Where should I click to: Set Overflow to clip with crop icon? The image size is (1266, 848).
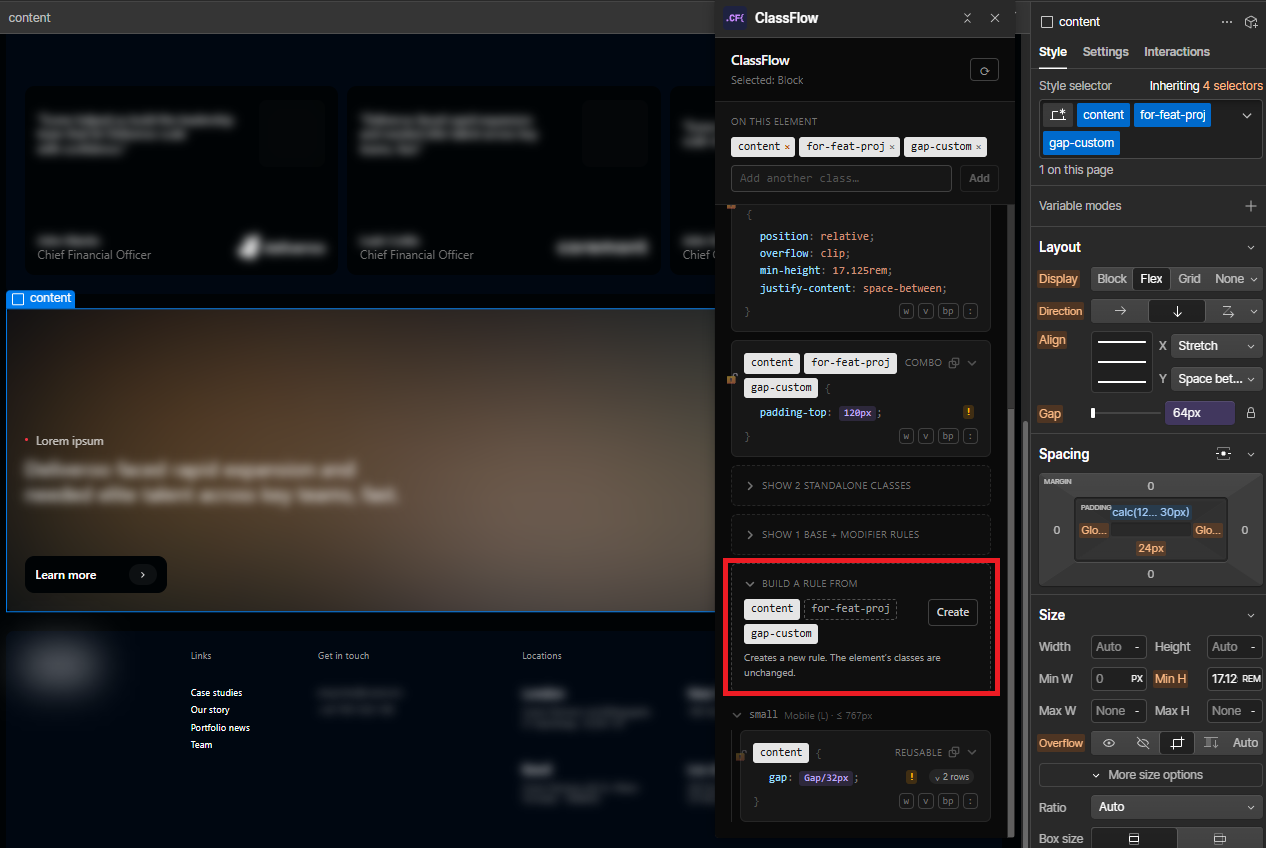[1177, 743]
